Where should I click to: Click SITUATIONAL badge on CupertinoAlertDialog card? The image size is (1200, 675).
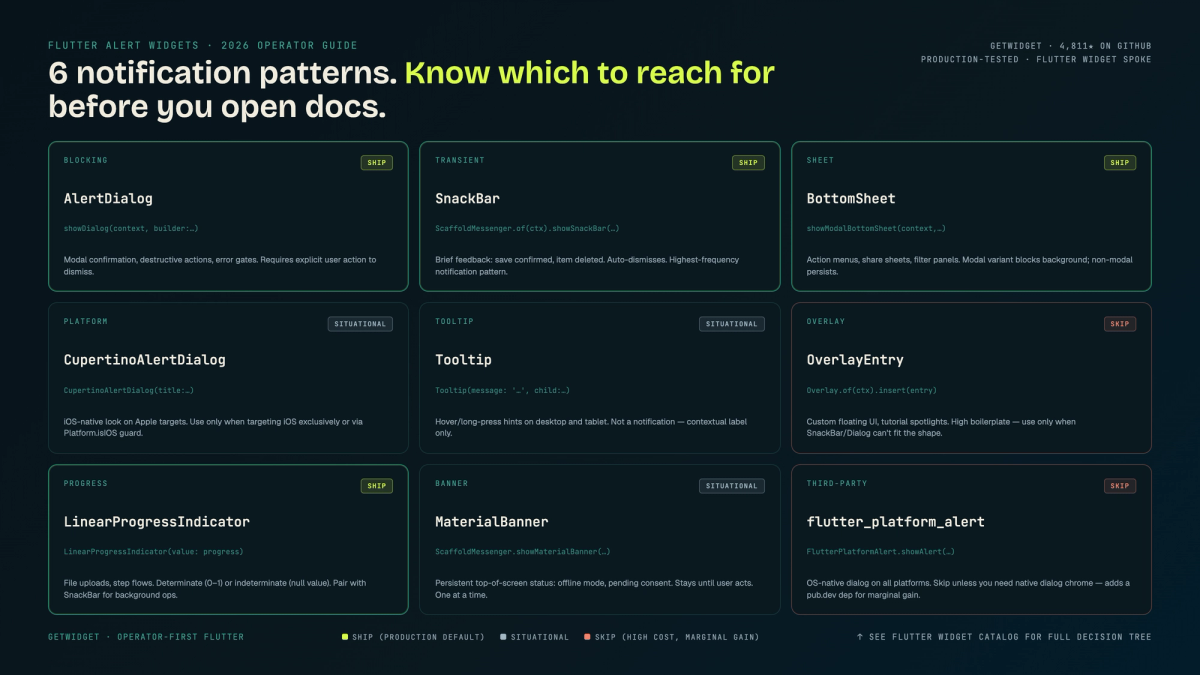tap(360, 324)
